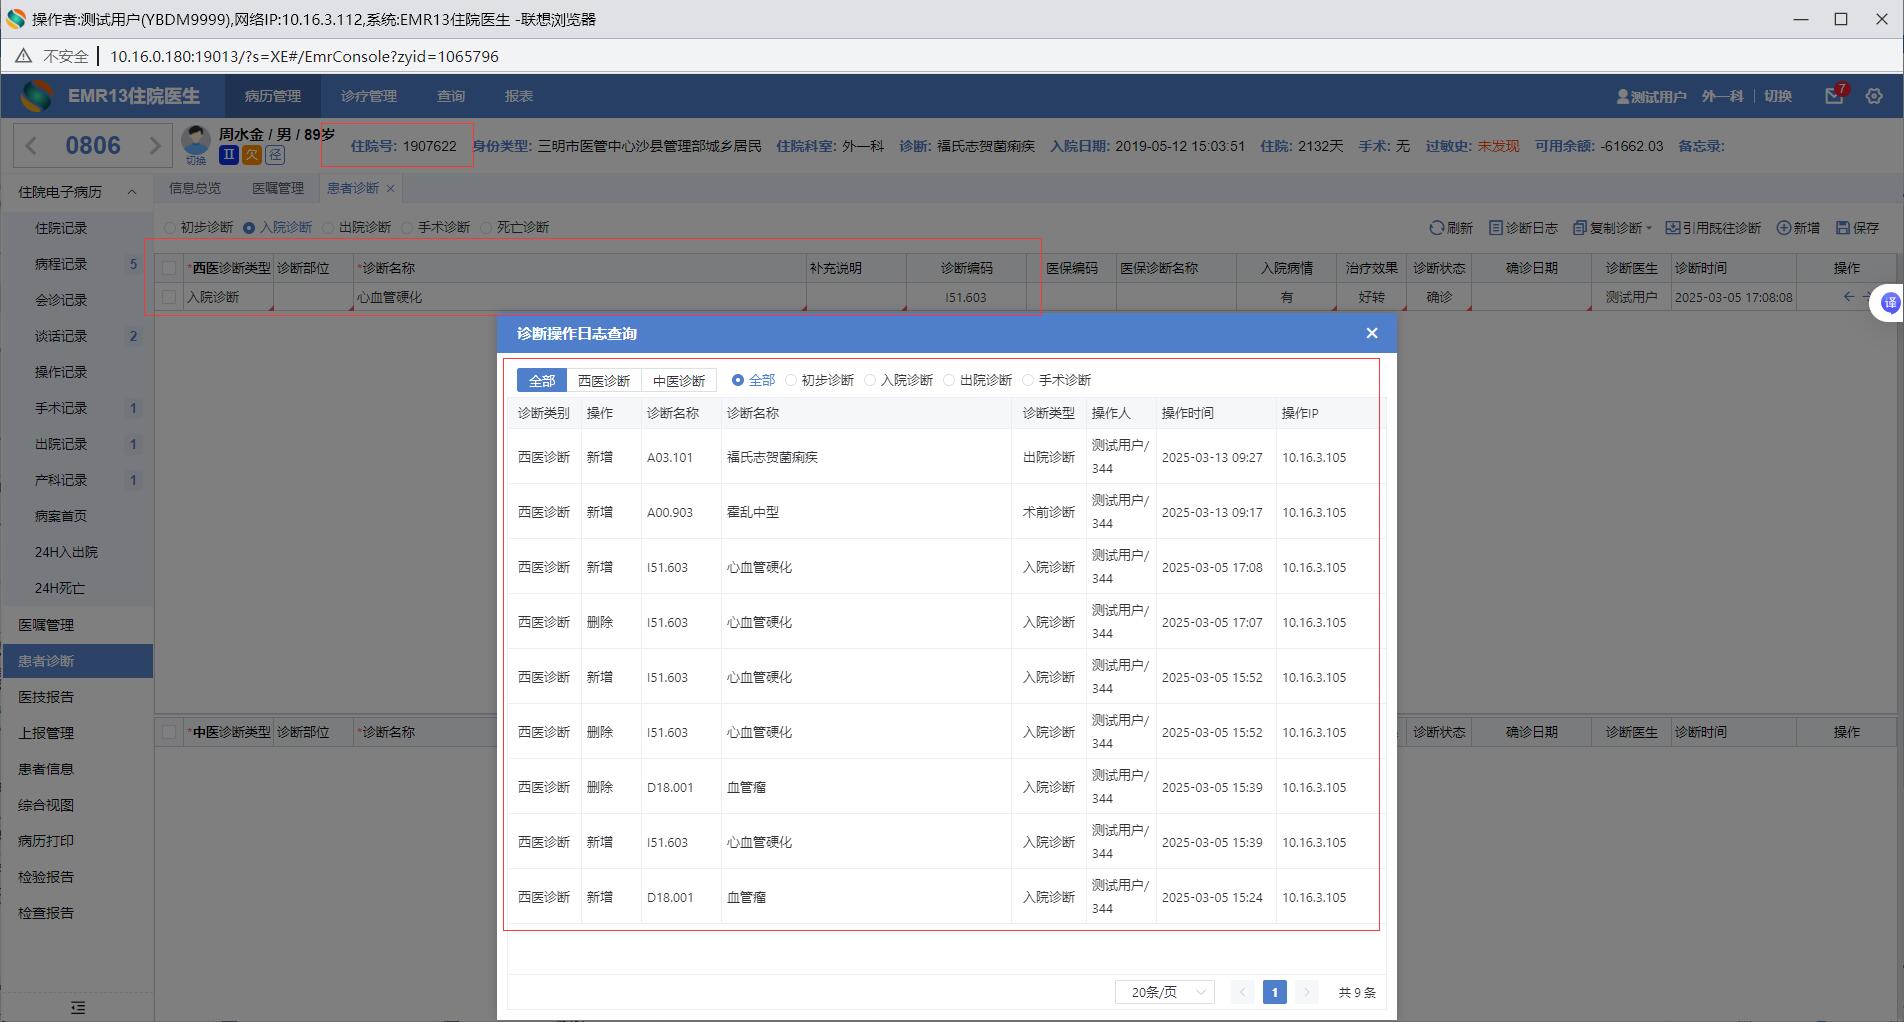Viewport: 1904px width, 1022px height.
Task: Go to page 1 in dialog pagination
Action: pos(1274,992)
